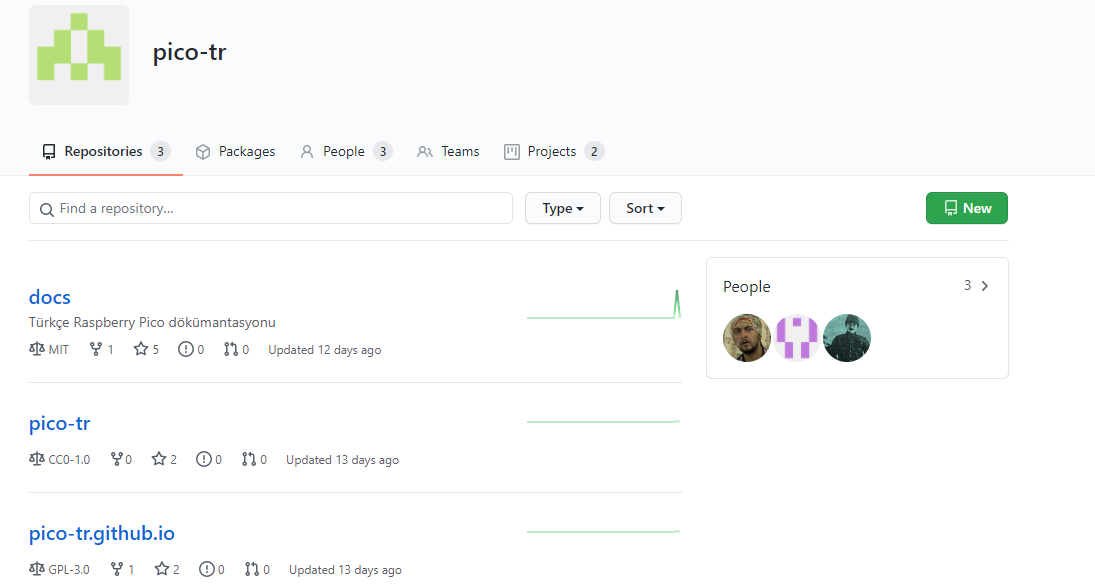Image resolution: width=1095 pixels, height=584 pixels.
Task: Click the Repositories book icon
Action: coord(49,152)
